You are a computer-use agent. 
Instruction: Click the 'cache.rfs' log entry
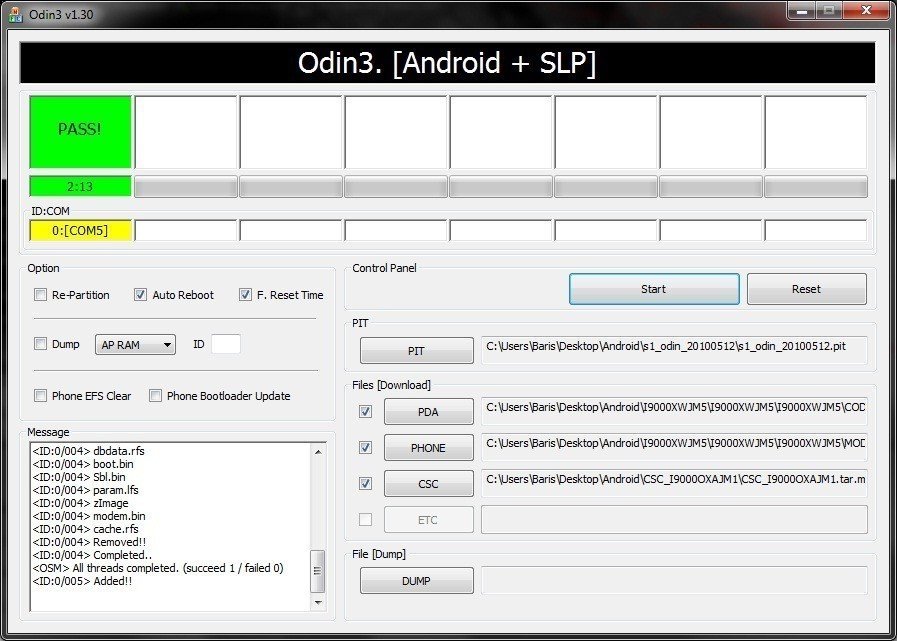tap(85, 529)
